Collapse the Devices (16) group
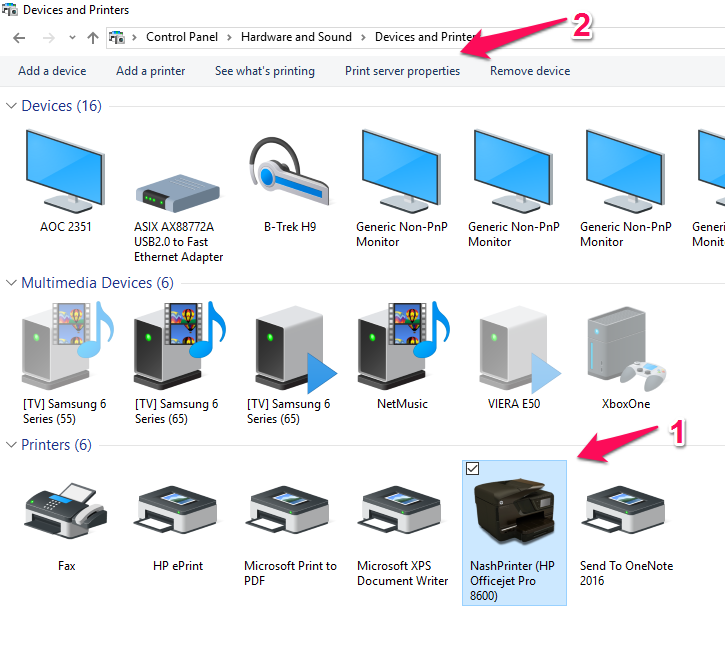 coord(11,105)
